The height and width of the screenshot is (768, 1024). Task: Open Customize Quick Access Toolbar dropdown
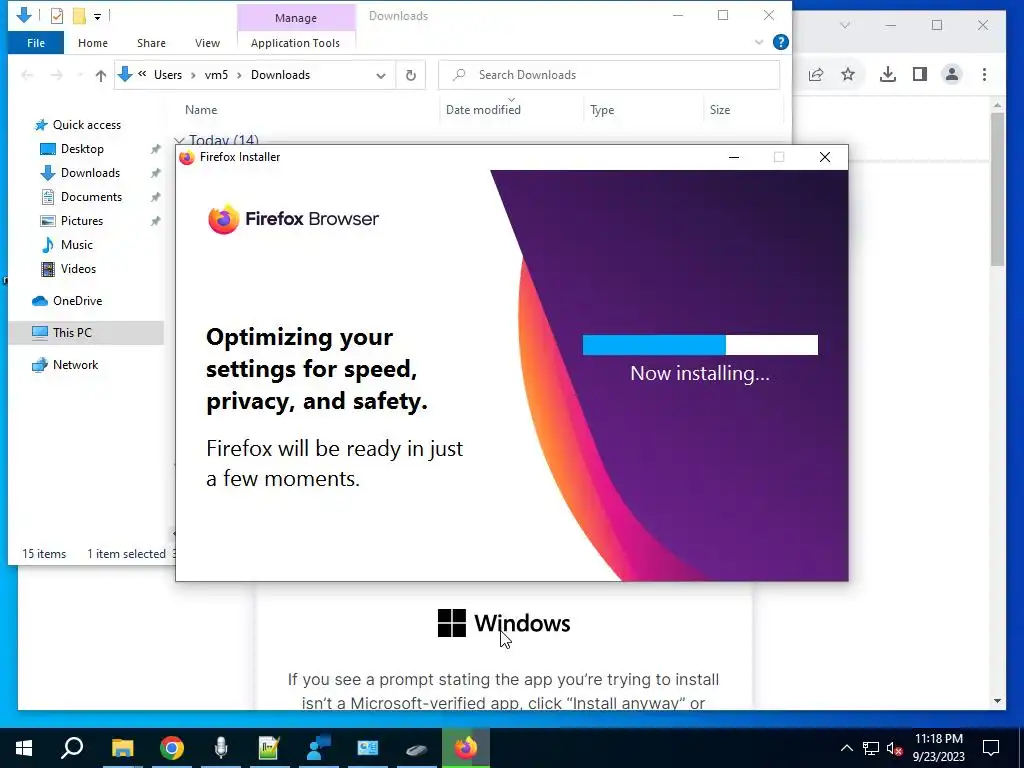point(97,16)
